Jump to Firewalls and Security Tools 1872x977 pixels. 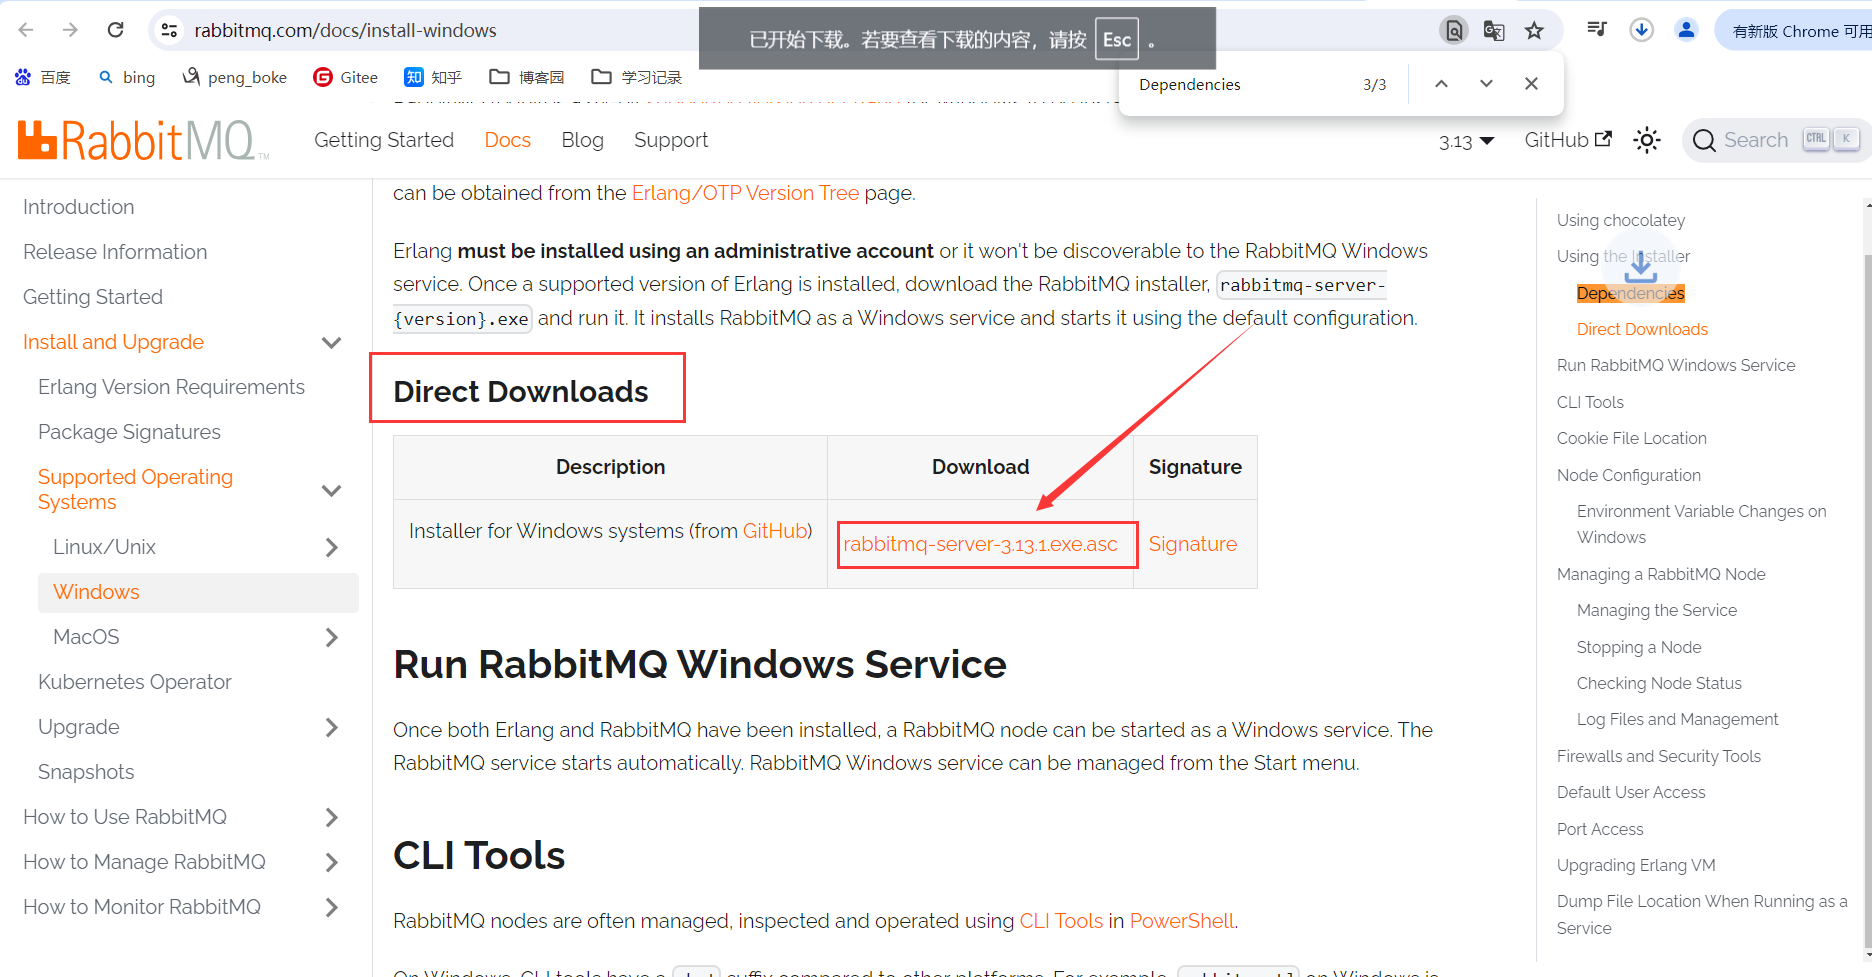[1659, 756]
